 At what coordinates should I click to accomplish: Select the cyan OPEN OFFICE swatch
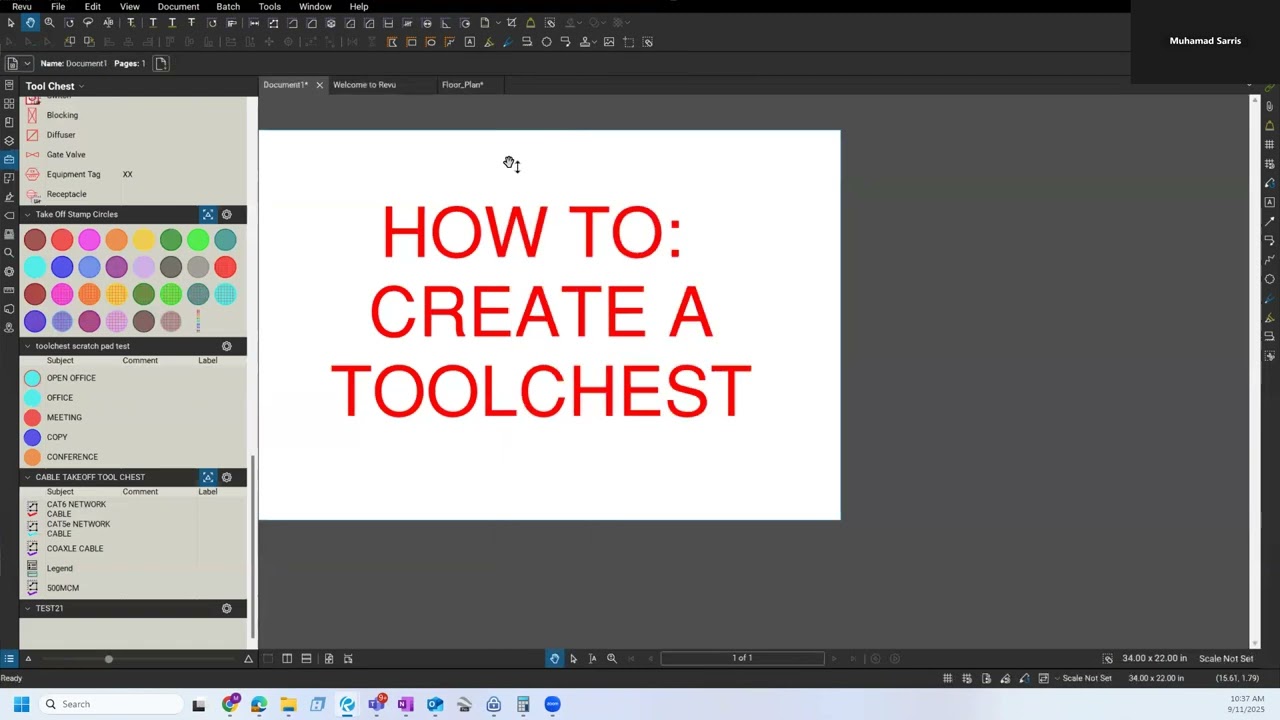pos(32,378)
